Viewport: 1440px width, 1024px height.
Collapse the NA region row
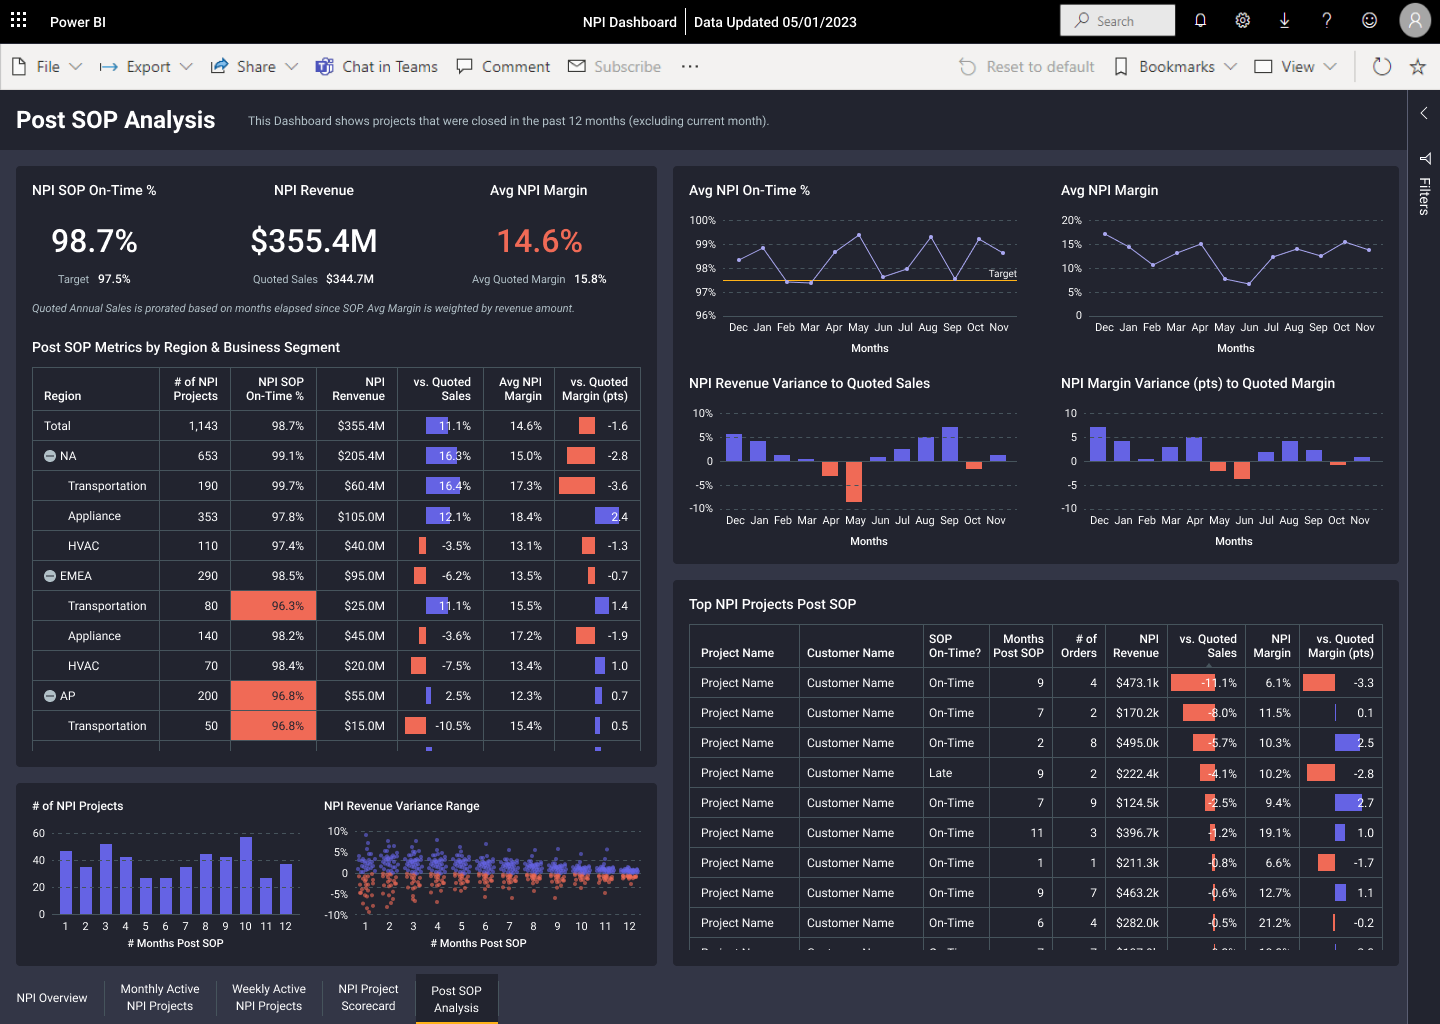click(50, 456)
